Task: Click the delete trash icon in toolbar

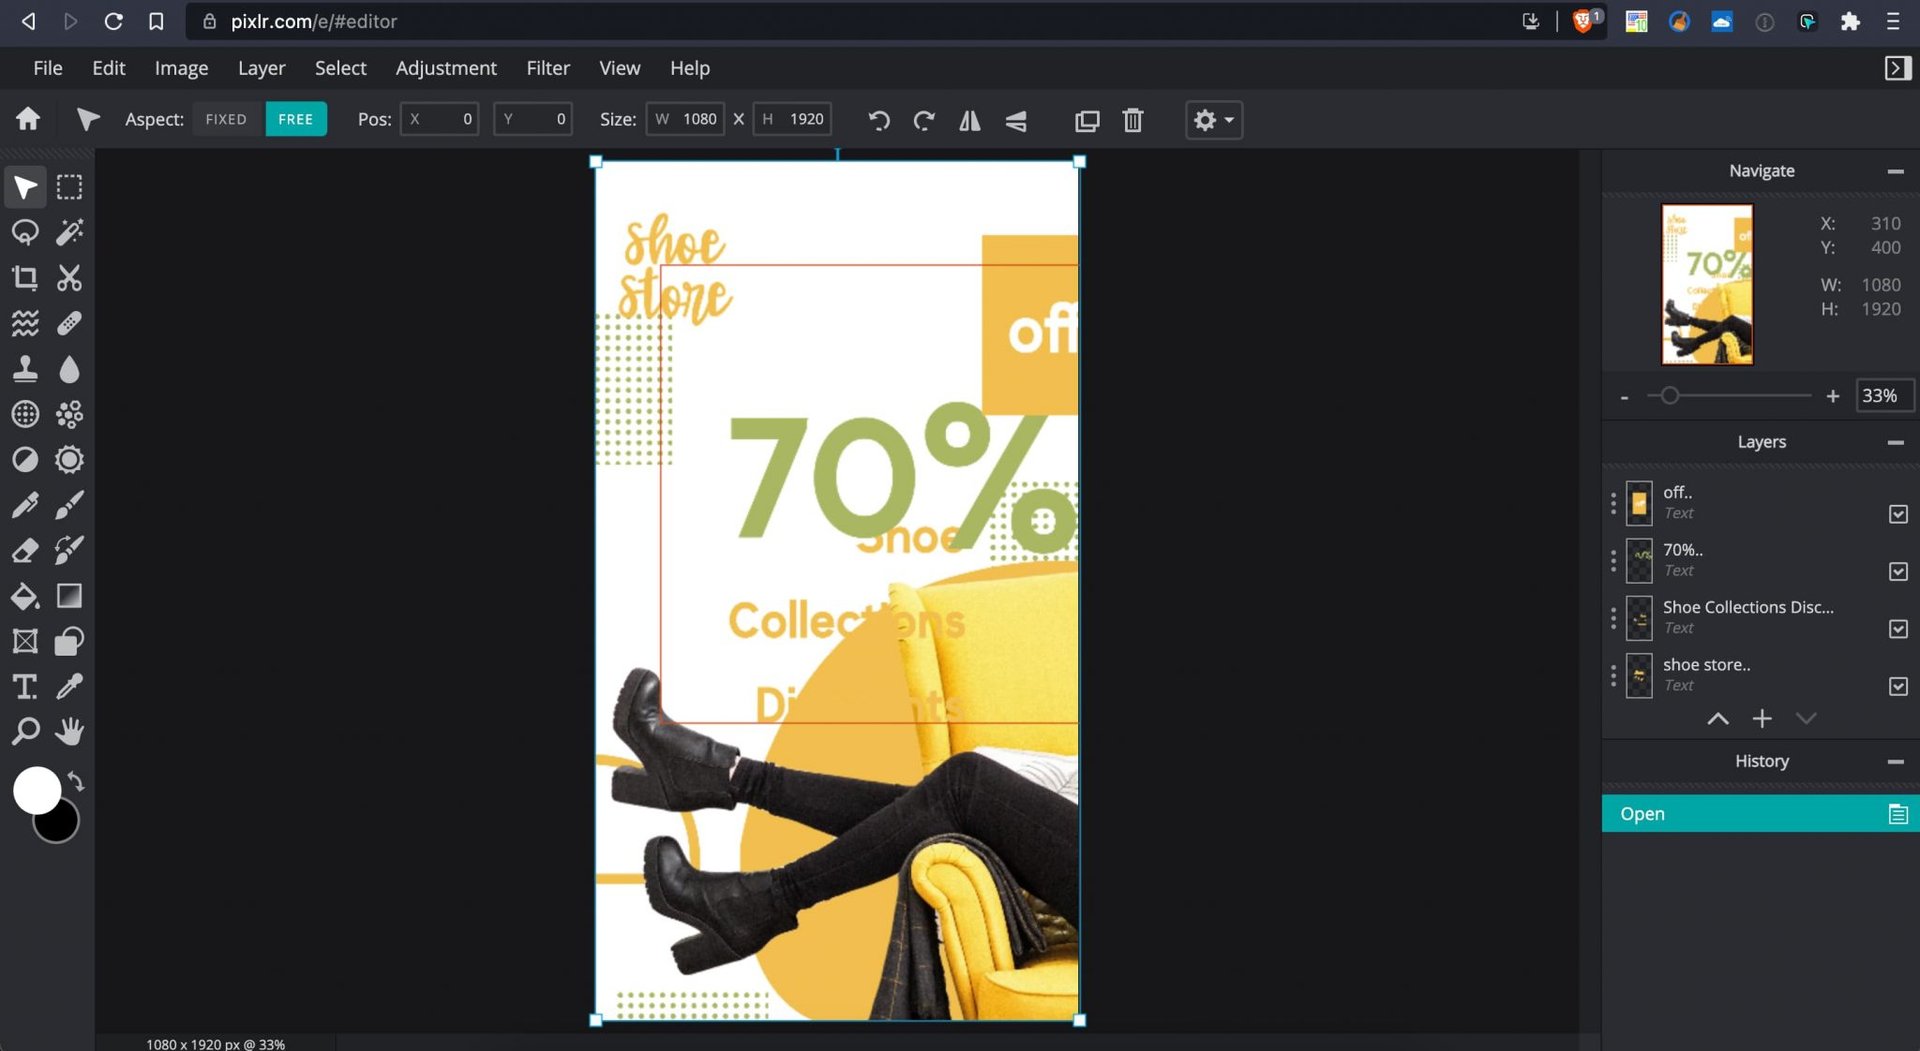Action: [1132, 120]
